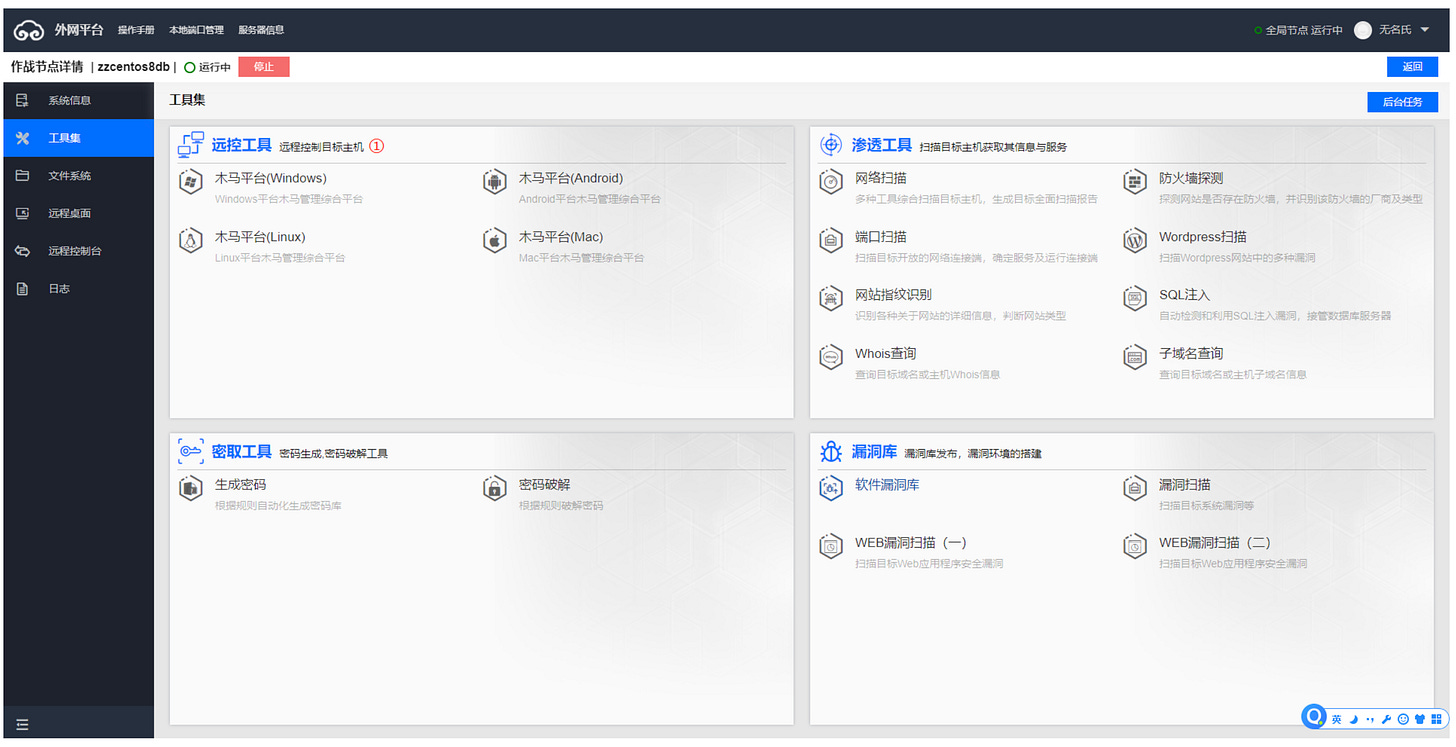The image size is (1456, 747).
Task: Click the 漏洞库 section bug icon
Action: [831, 452]
